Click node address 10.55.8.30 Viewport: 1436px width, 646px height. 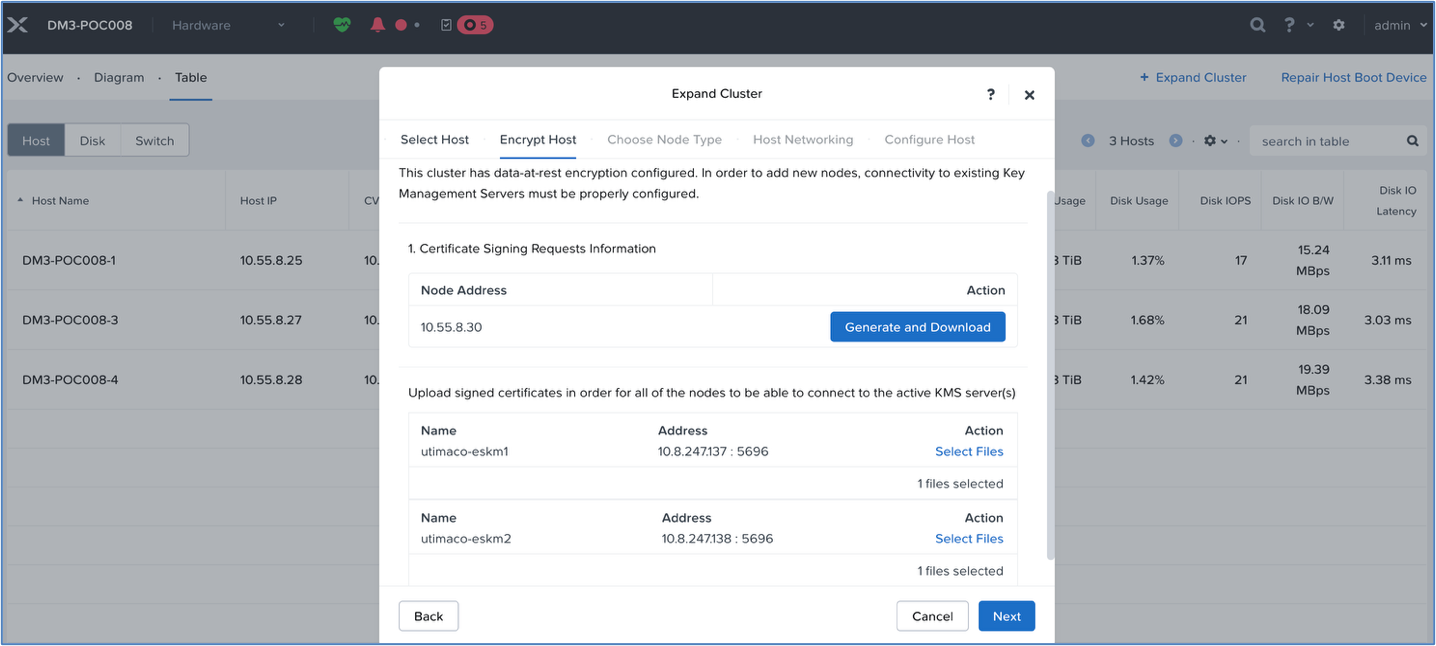point(451,327)
